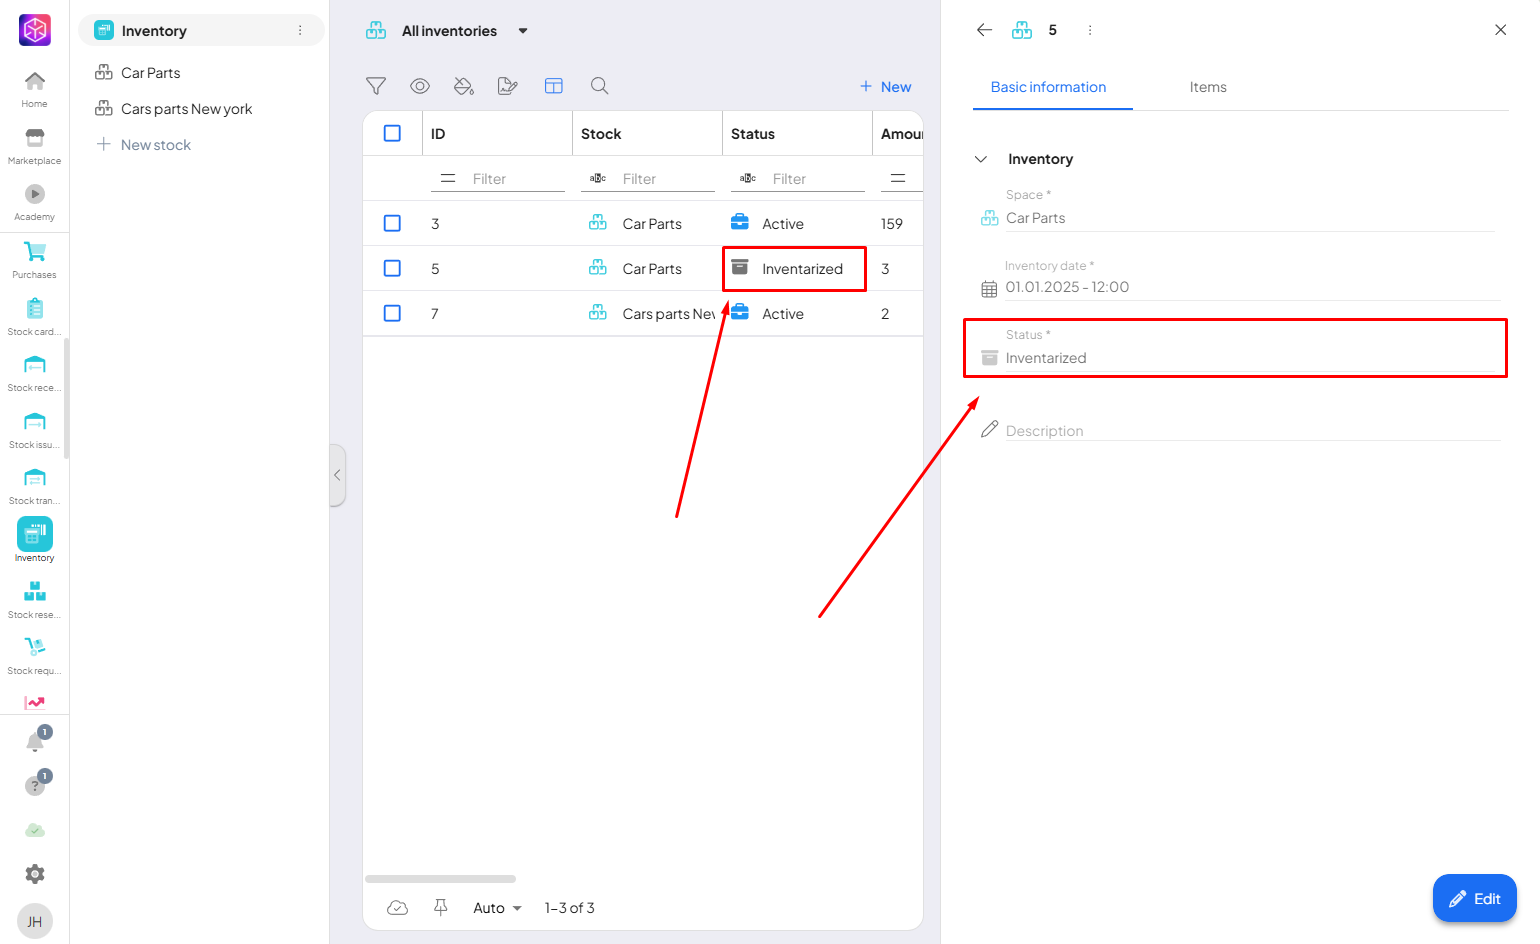Select Cars parts New york stock

pyautogui.click(x=186, y=109)
